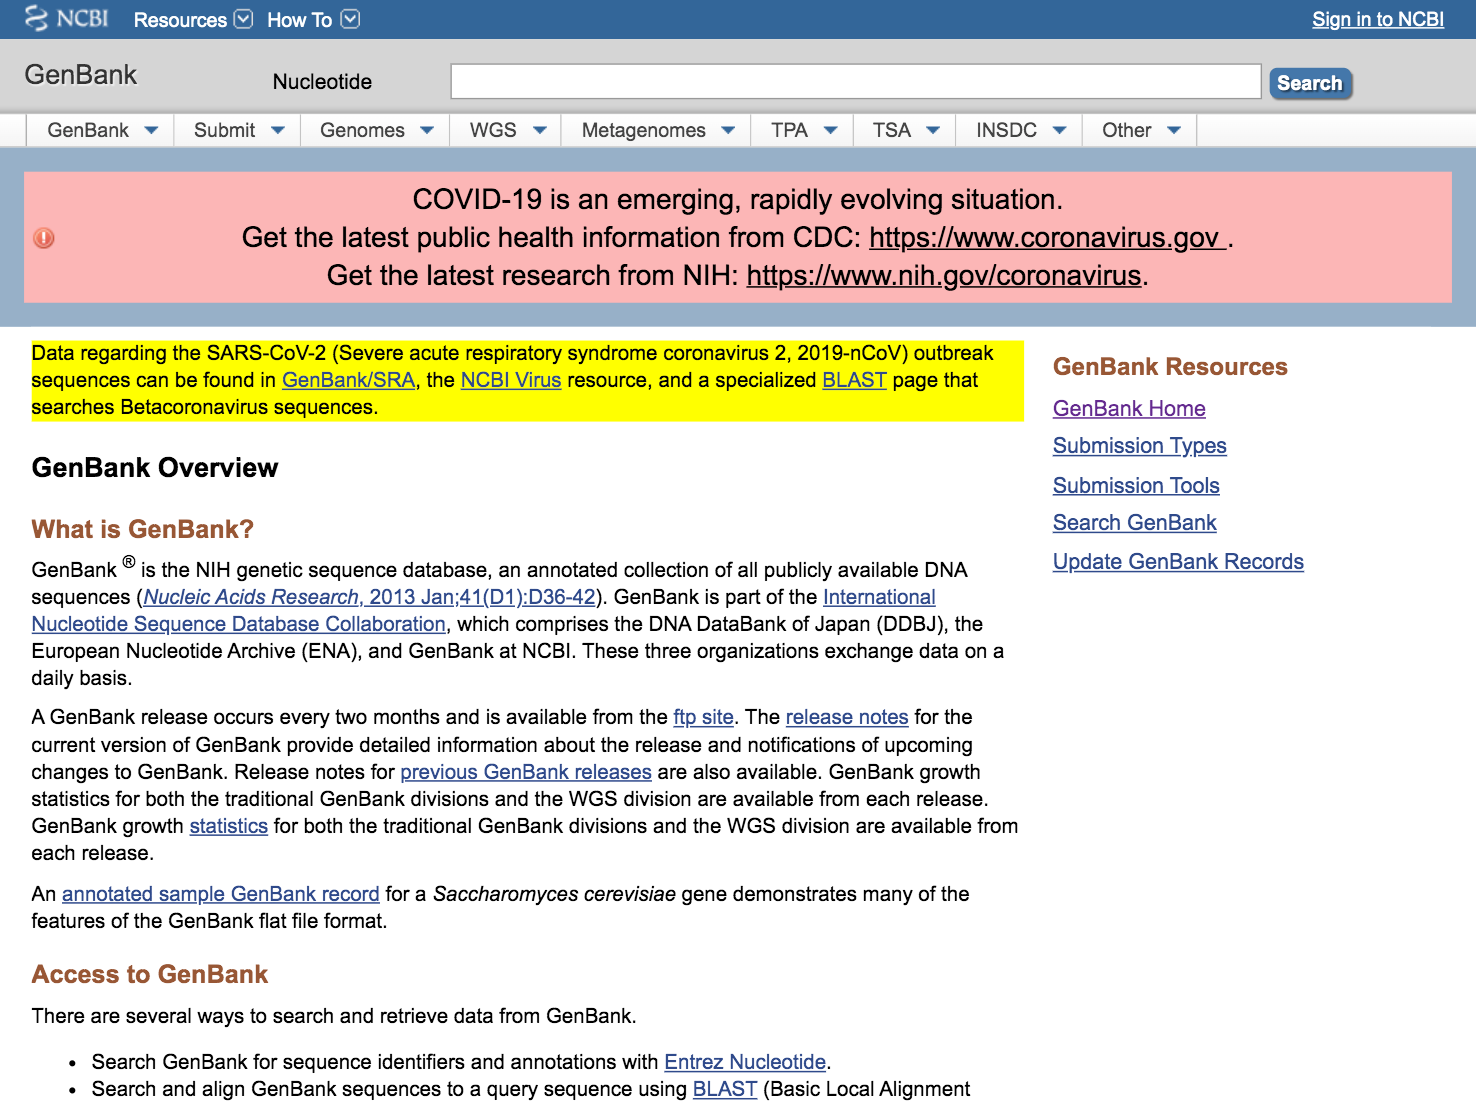Go to Update GenBank Records link
Viewport: 1476px width, 1104px height.
coord(1178,562)
